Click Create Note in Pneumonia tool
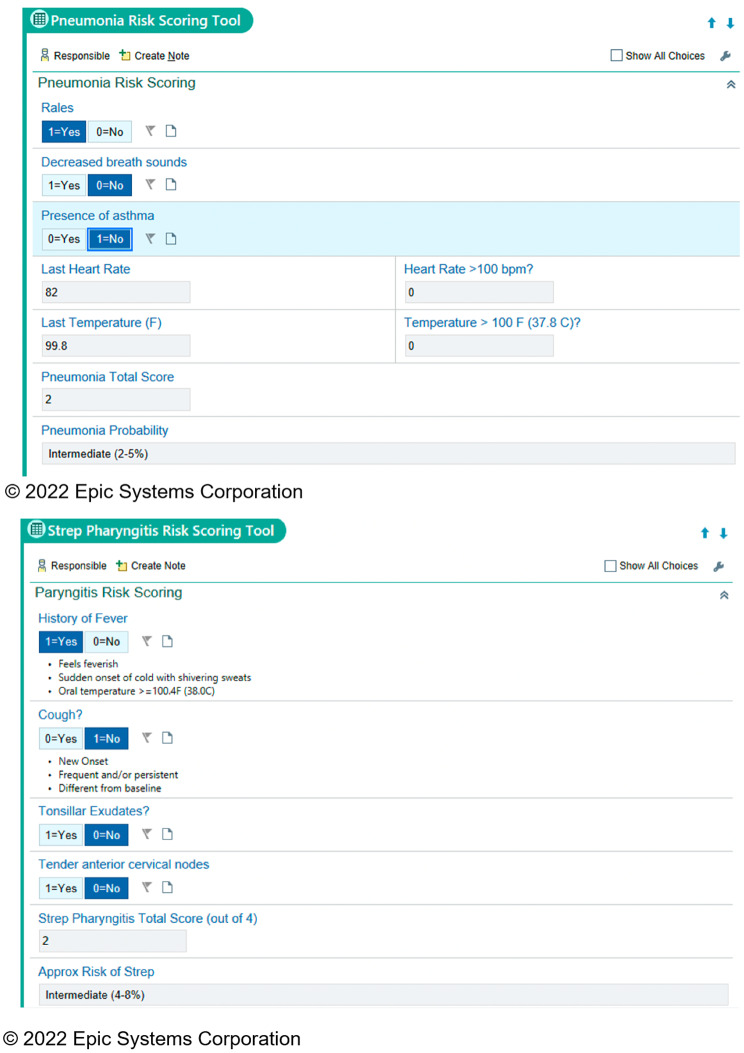 [x=154, y=56]
